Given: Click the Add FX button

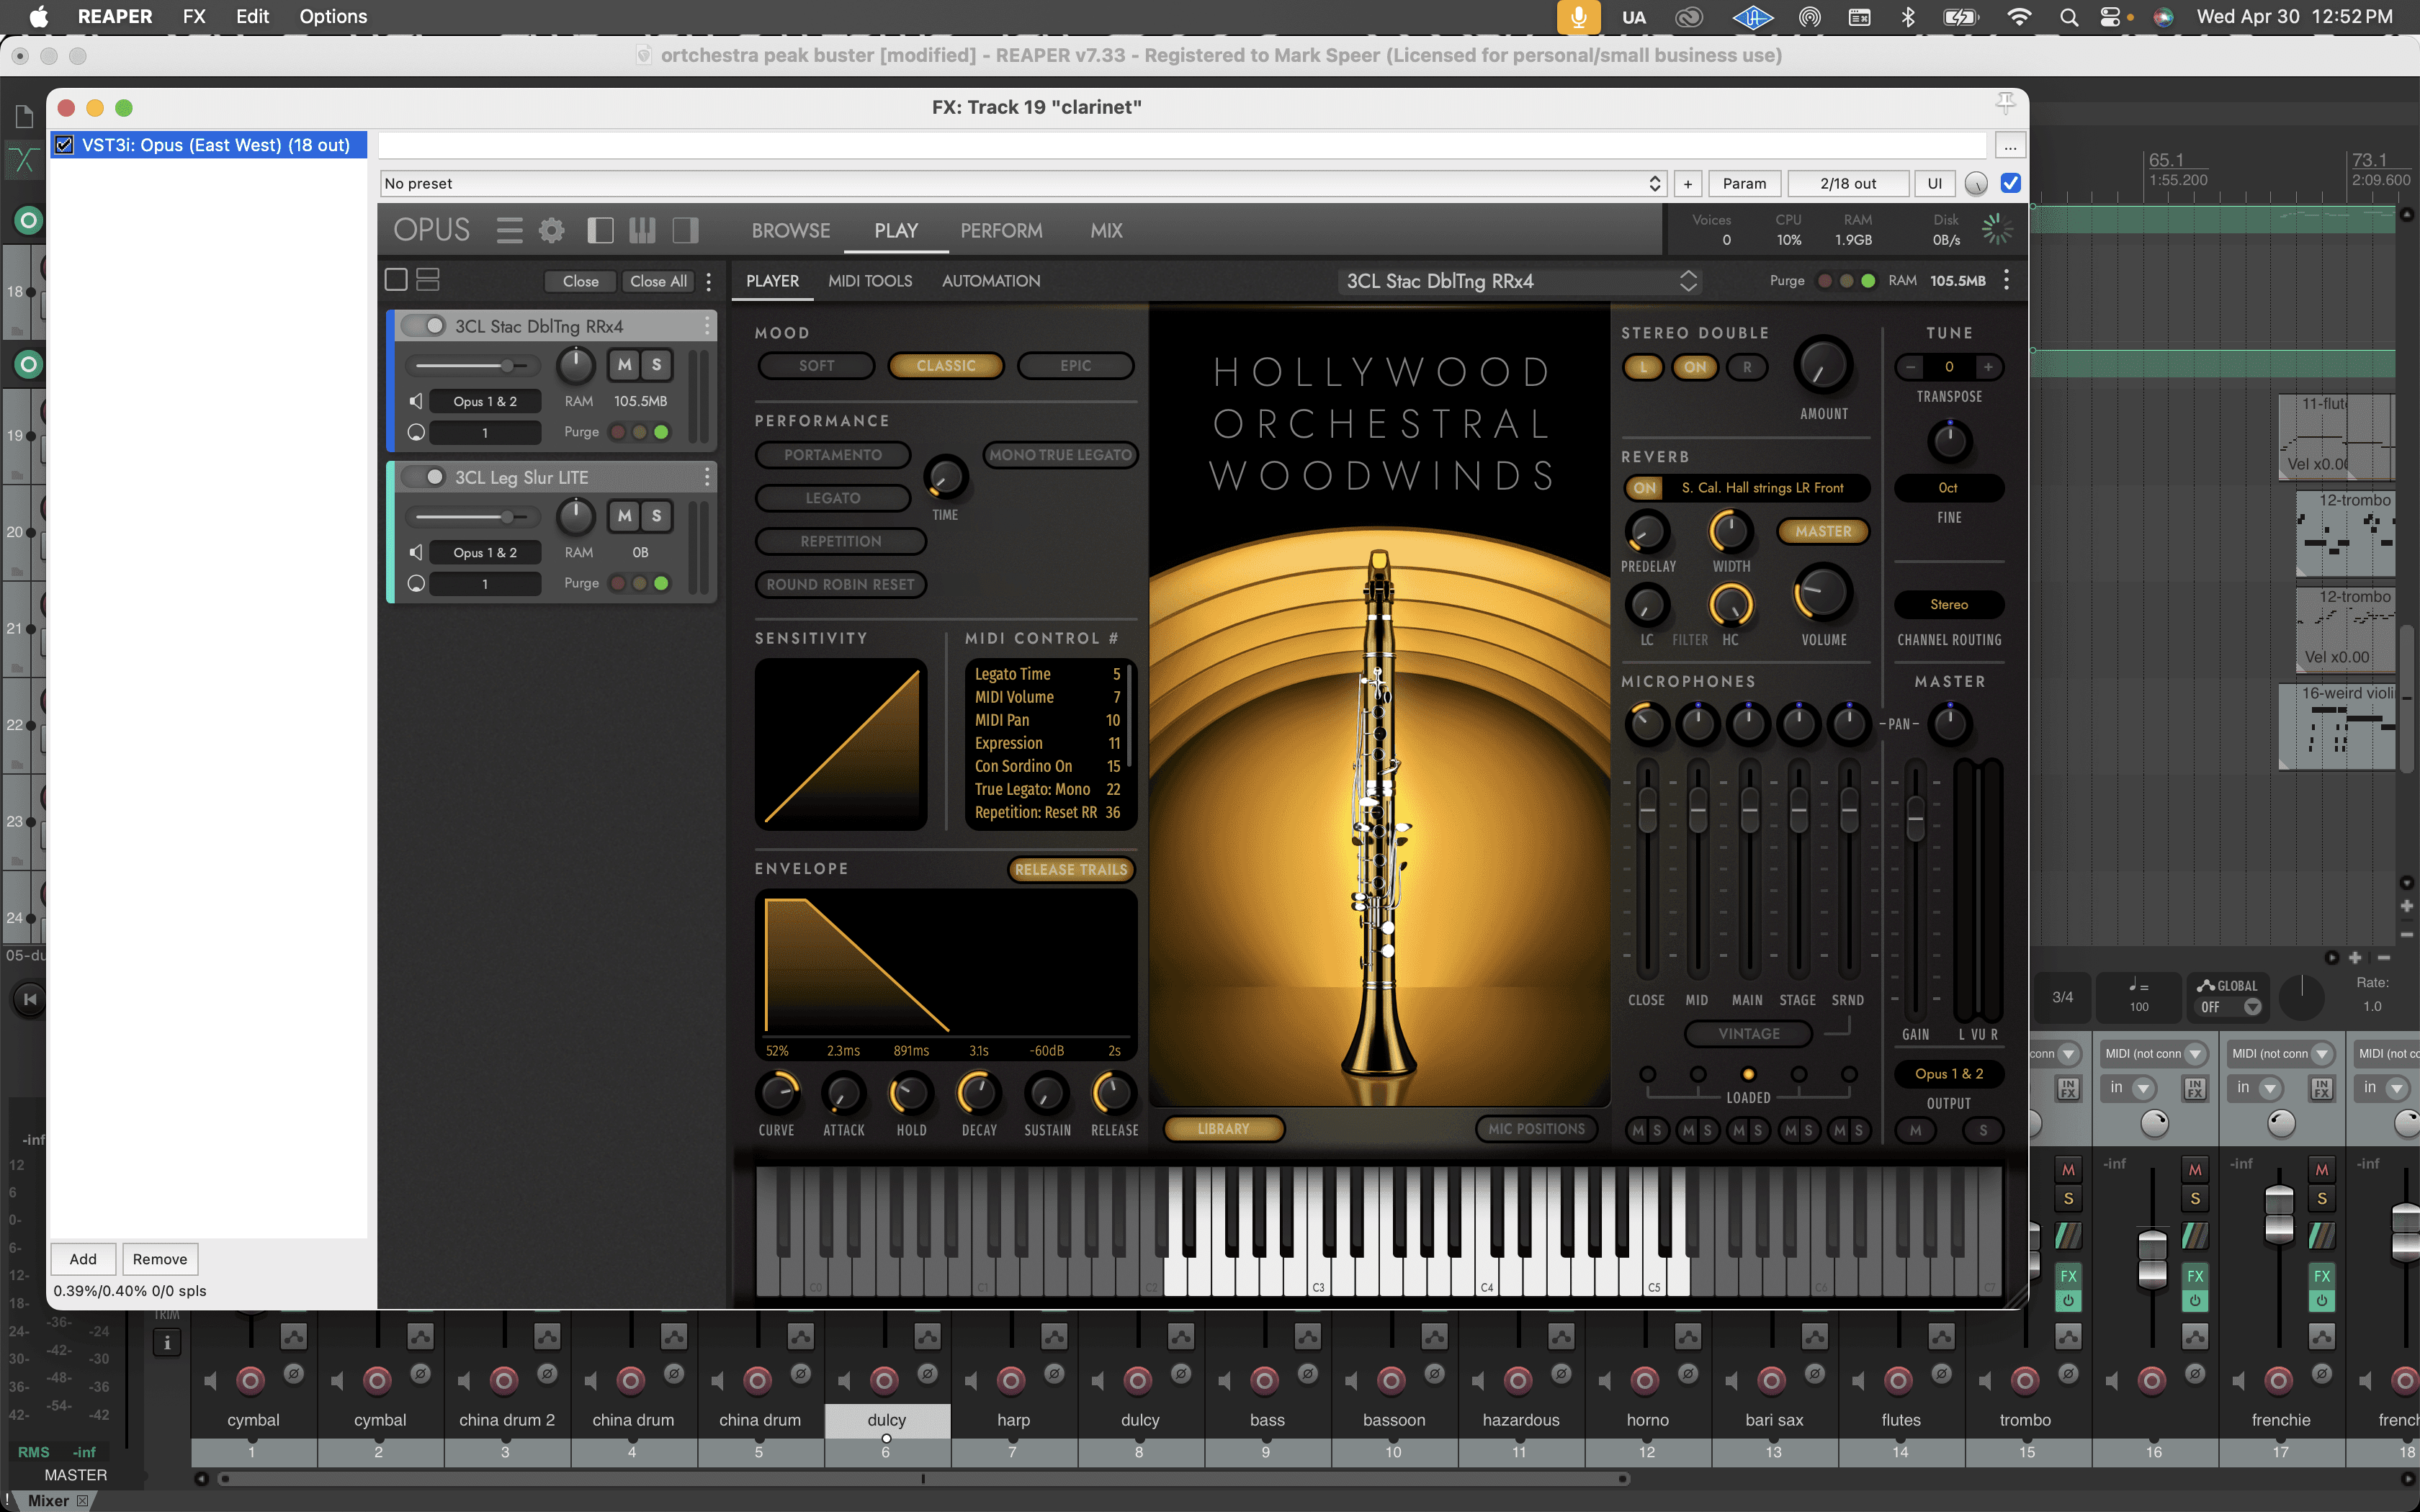Looking at the screenshot, I should click(x=83, y=1259).
